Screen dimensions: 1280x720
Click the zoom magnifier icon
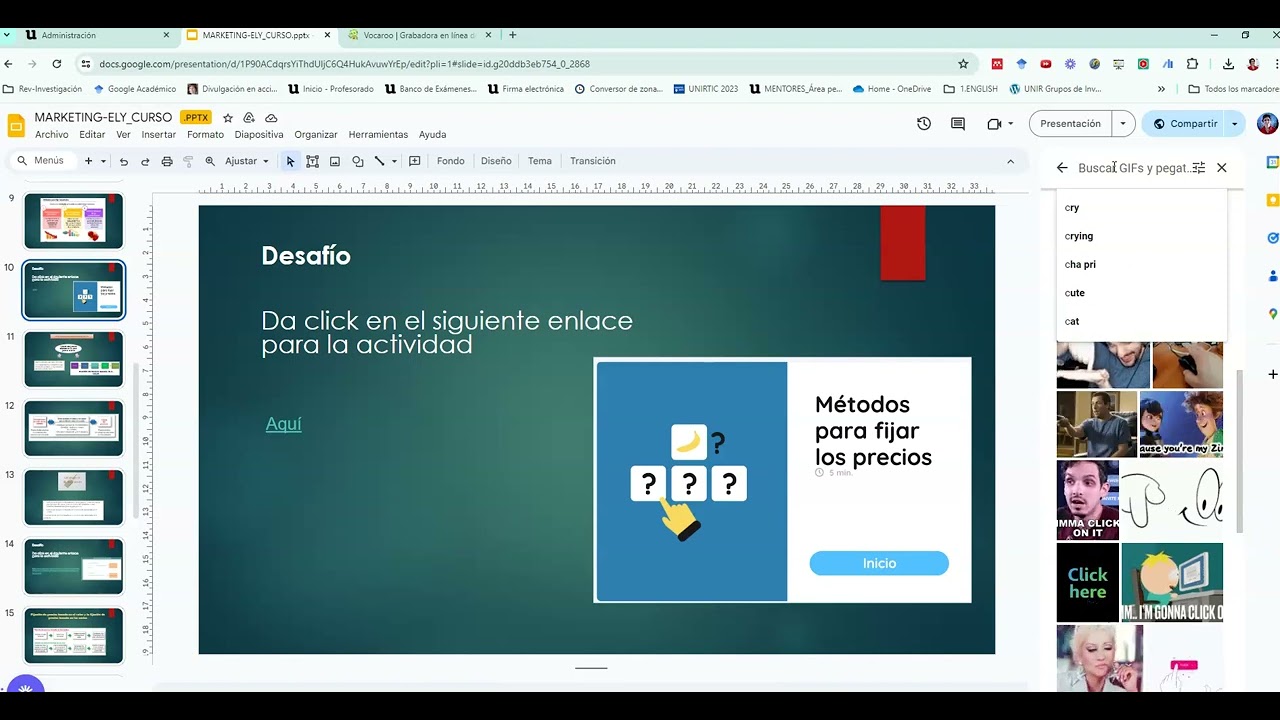point(210,161)
